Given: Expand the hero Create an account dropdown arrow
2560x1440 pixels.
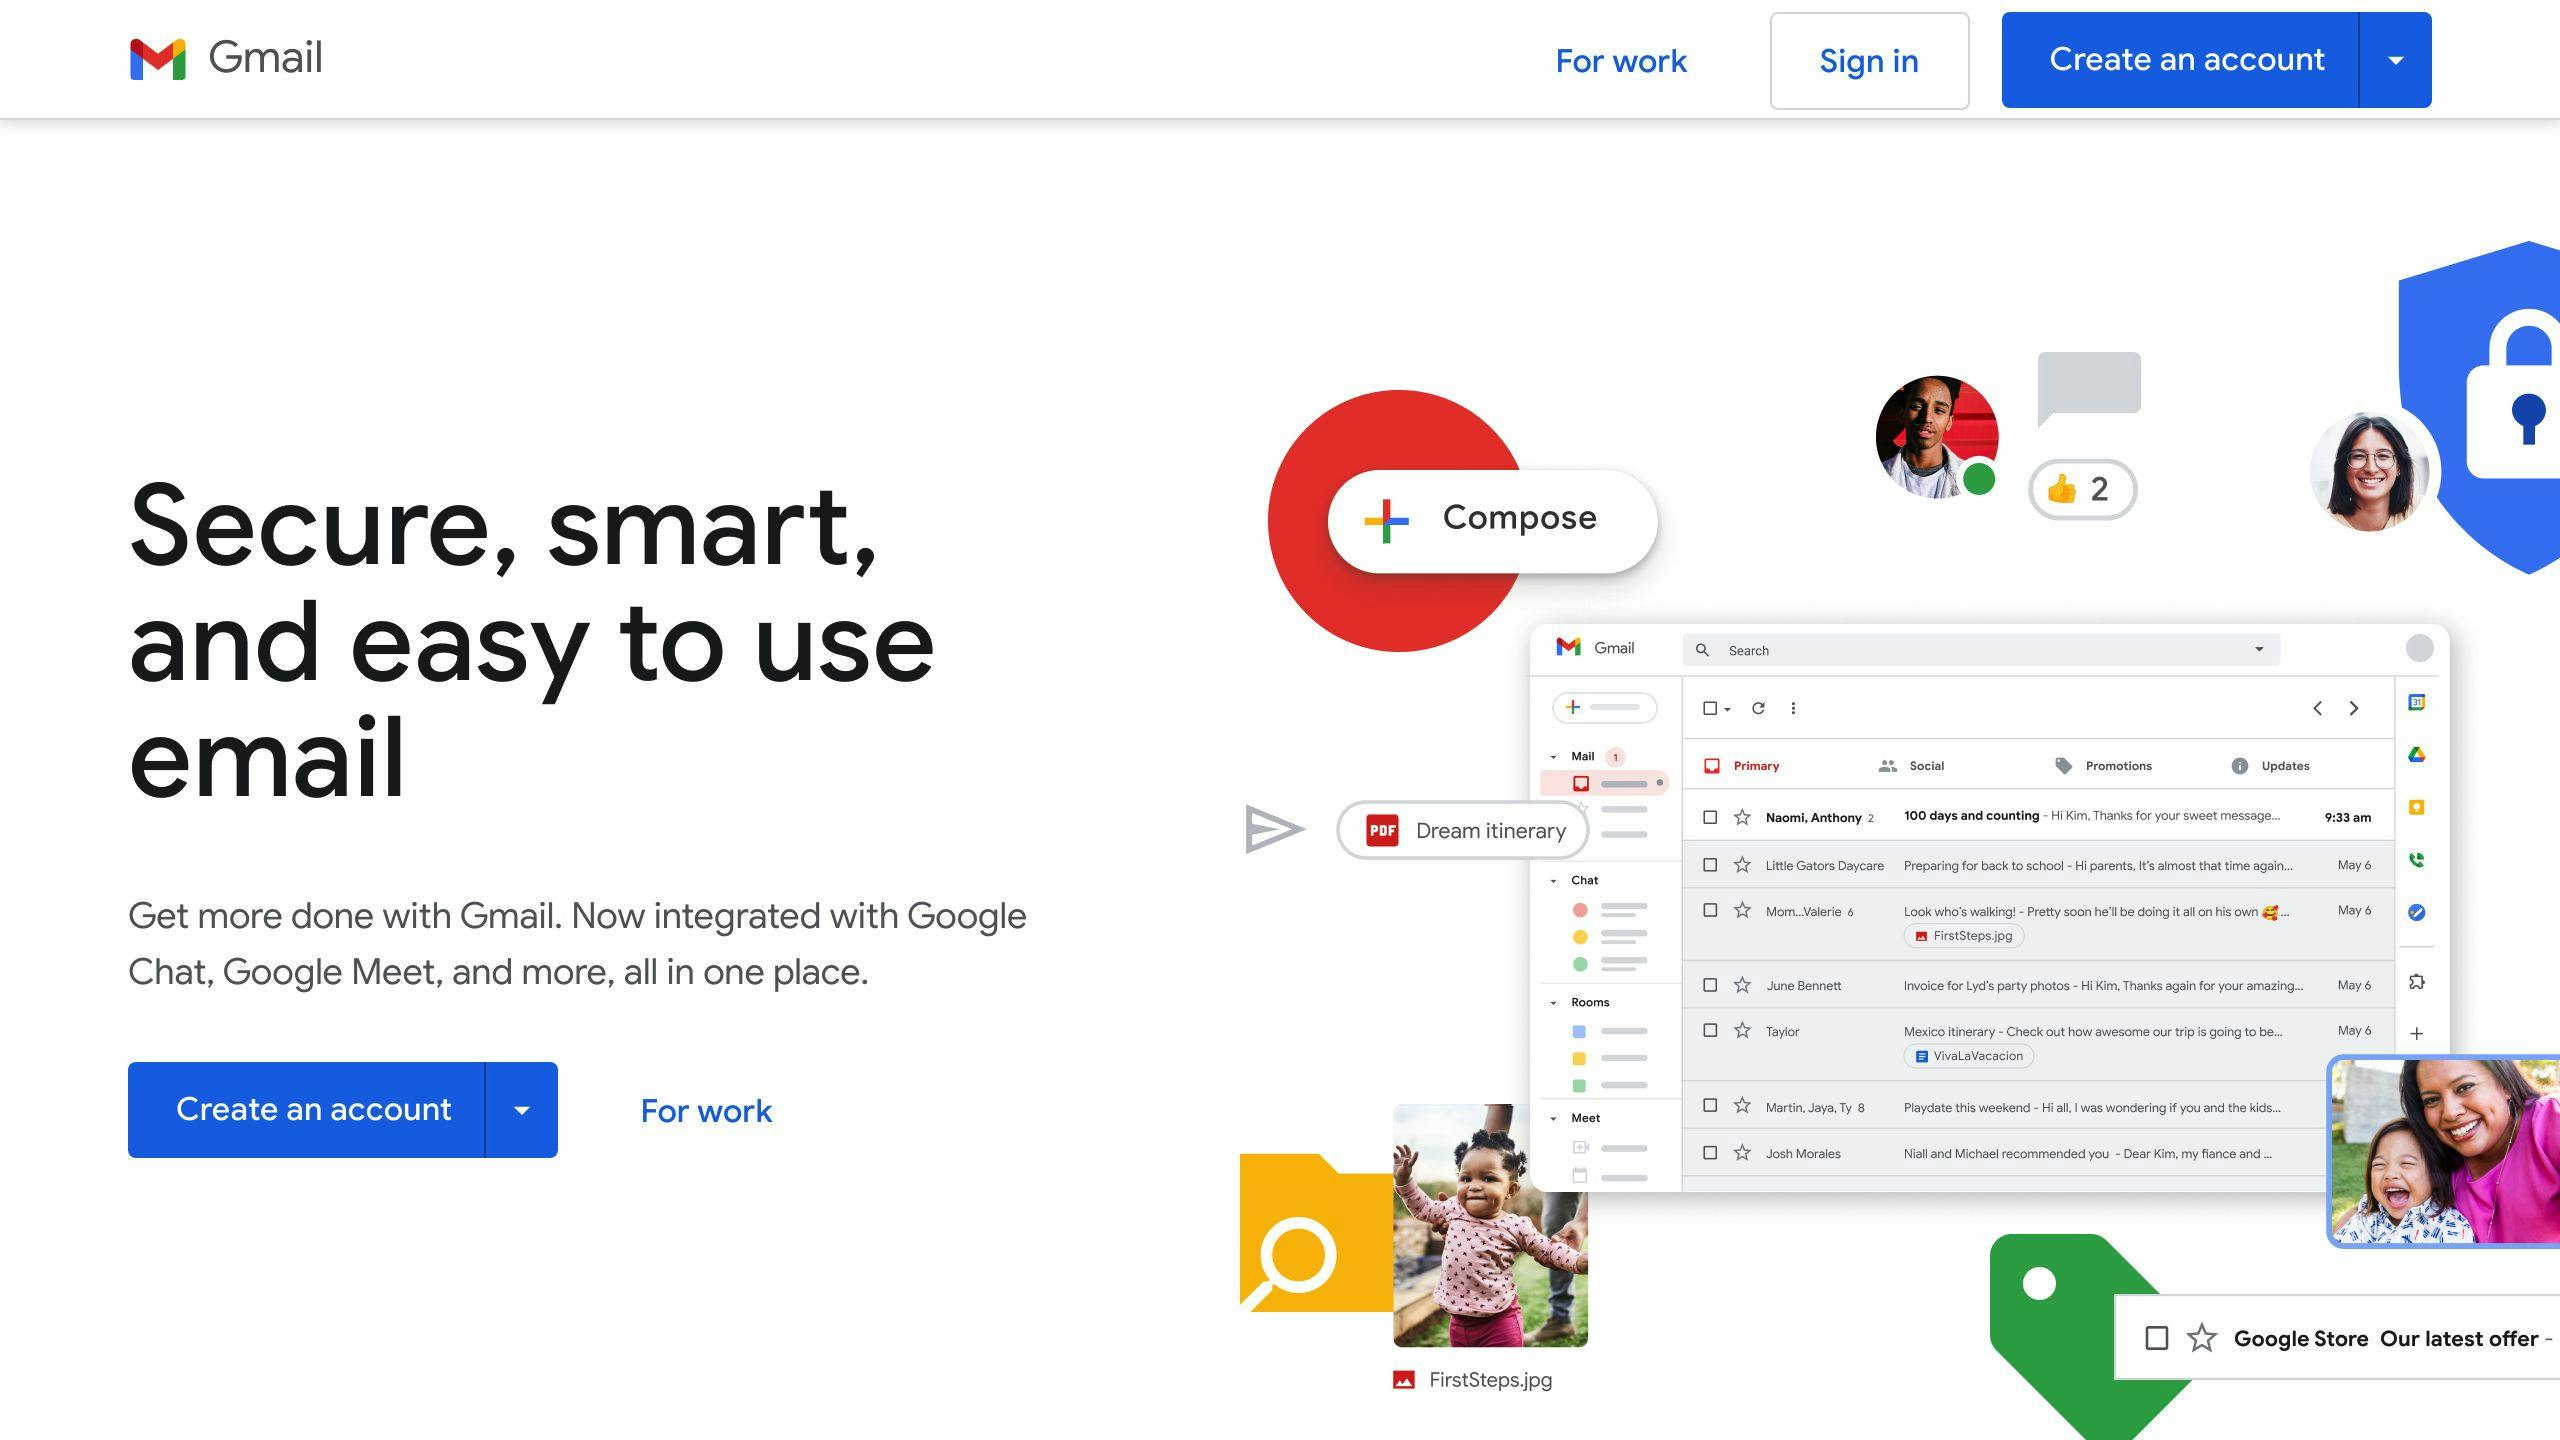Looking at the screenshot, I should (521, 1110).
